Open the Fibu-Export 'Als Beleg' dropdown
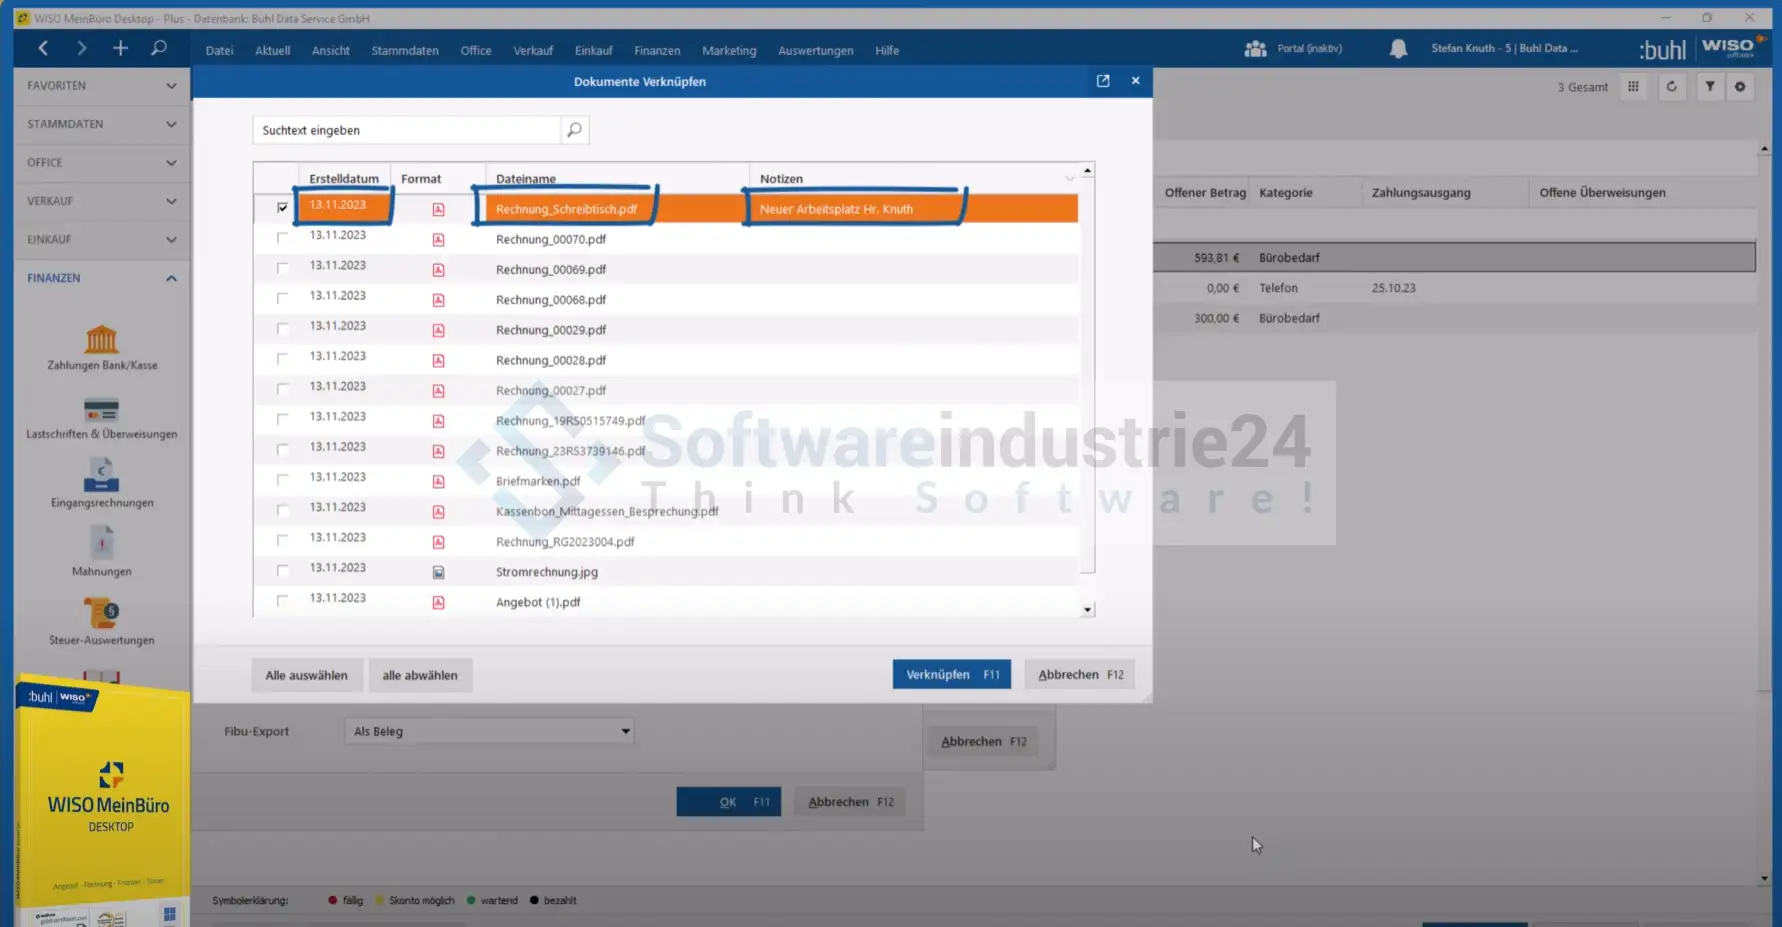 point(625,731)
